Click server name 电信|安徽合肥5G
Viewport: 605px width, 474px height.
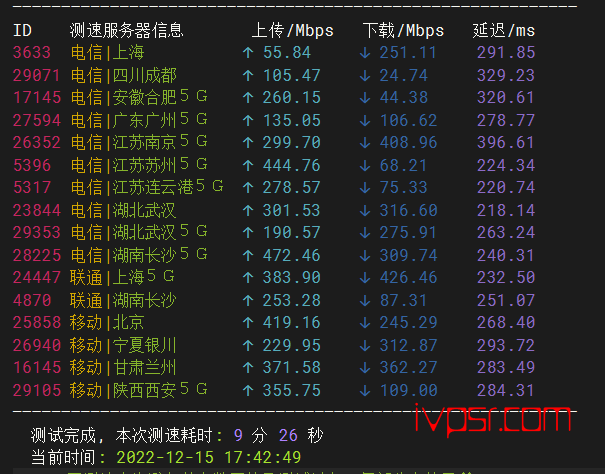(x=139, y=97)
